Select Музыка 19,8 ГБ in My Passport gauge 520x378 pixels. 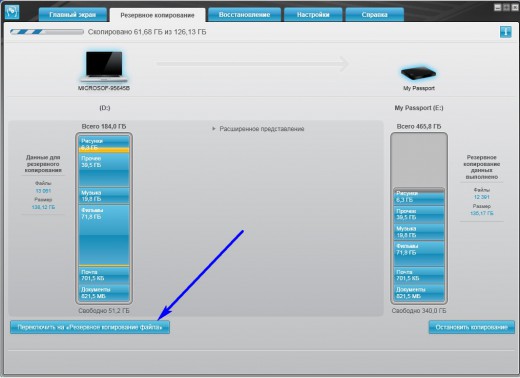click(419, 232)
